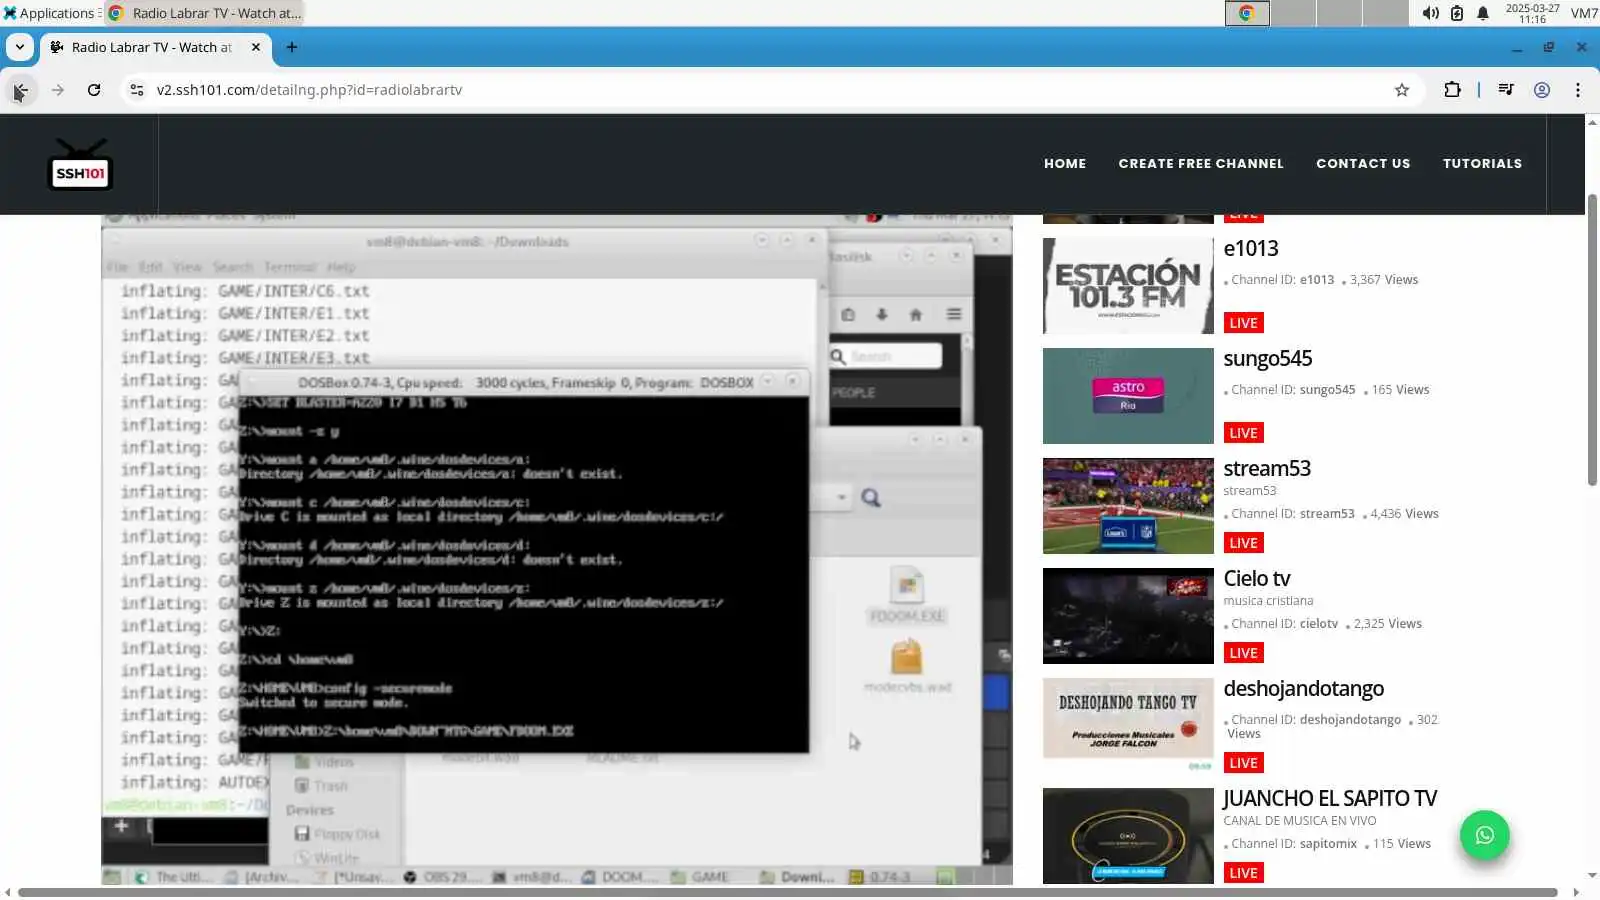Open the sungo545 channel title link

1268,358
